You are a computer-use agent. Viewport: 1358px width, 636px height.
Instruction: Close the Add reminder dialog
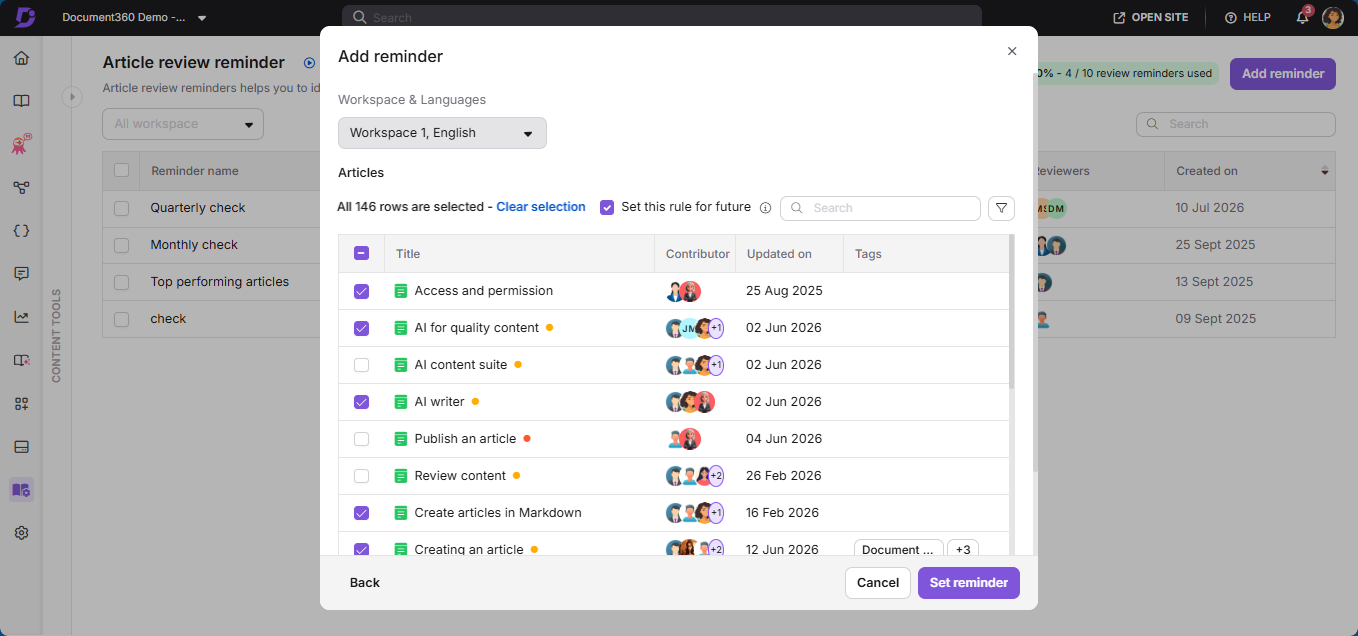coord(1012,51)
